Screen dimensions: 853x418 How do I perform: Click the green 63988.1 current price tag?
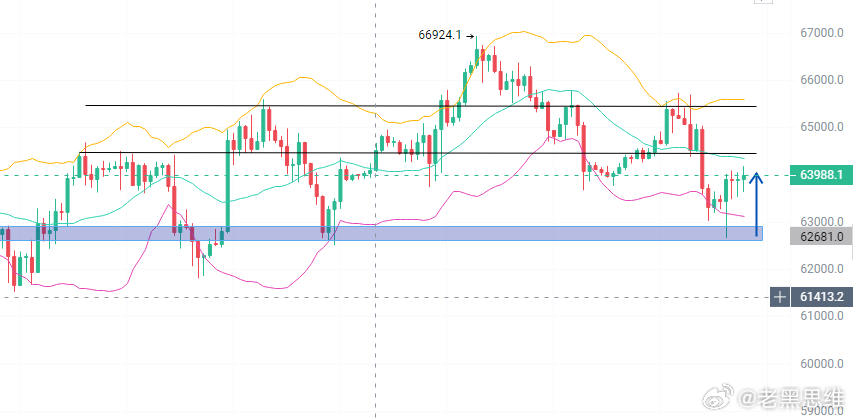click(821, 175)
